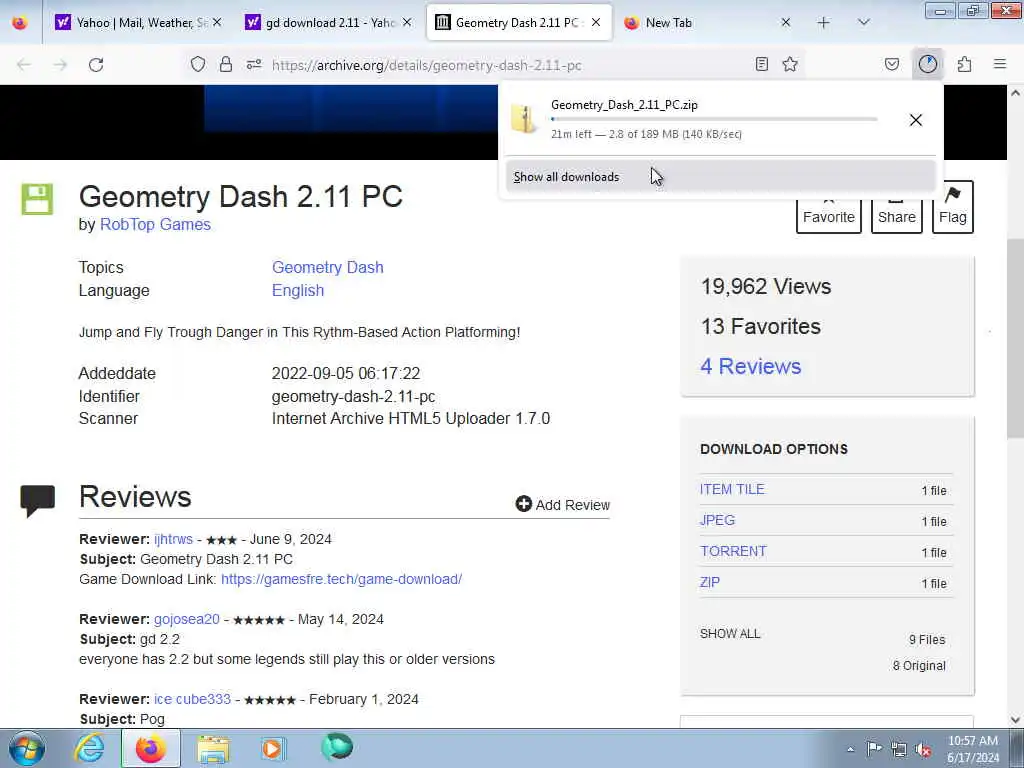Save the page to Pocket
1024x768 pixels.
[x=892, y=64]
